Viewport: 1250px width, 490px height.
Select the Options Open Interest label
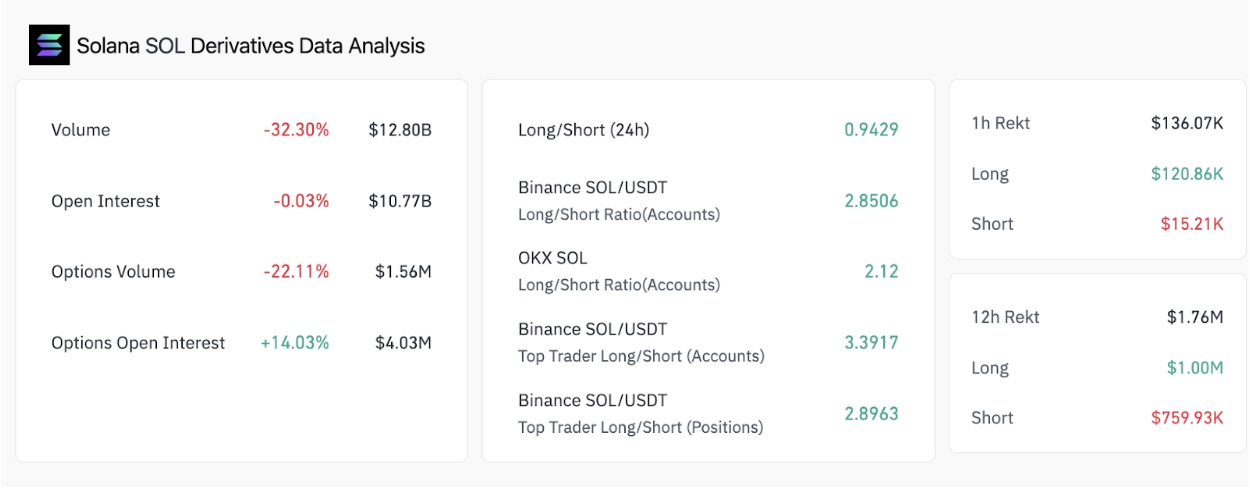[138, 343]
